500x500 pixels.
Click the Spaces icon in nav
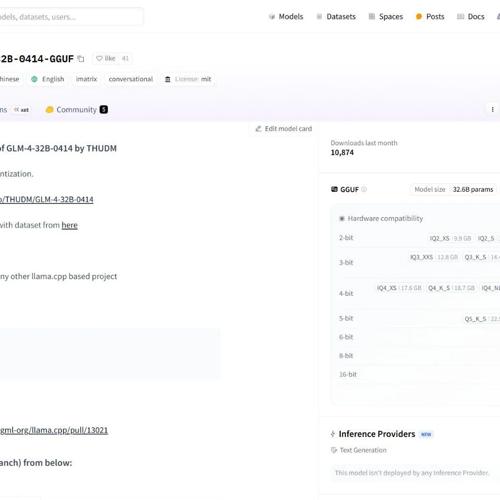(372, 17)
